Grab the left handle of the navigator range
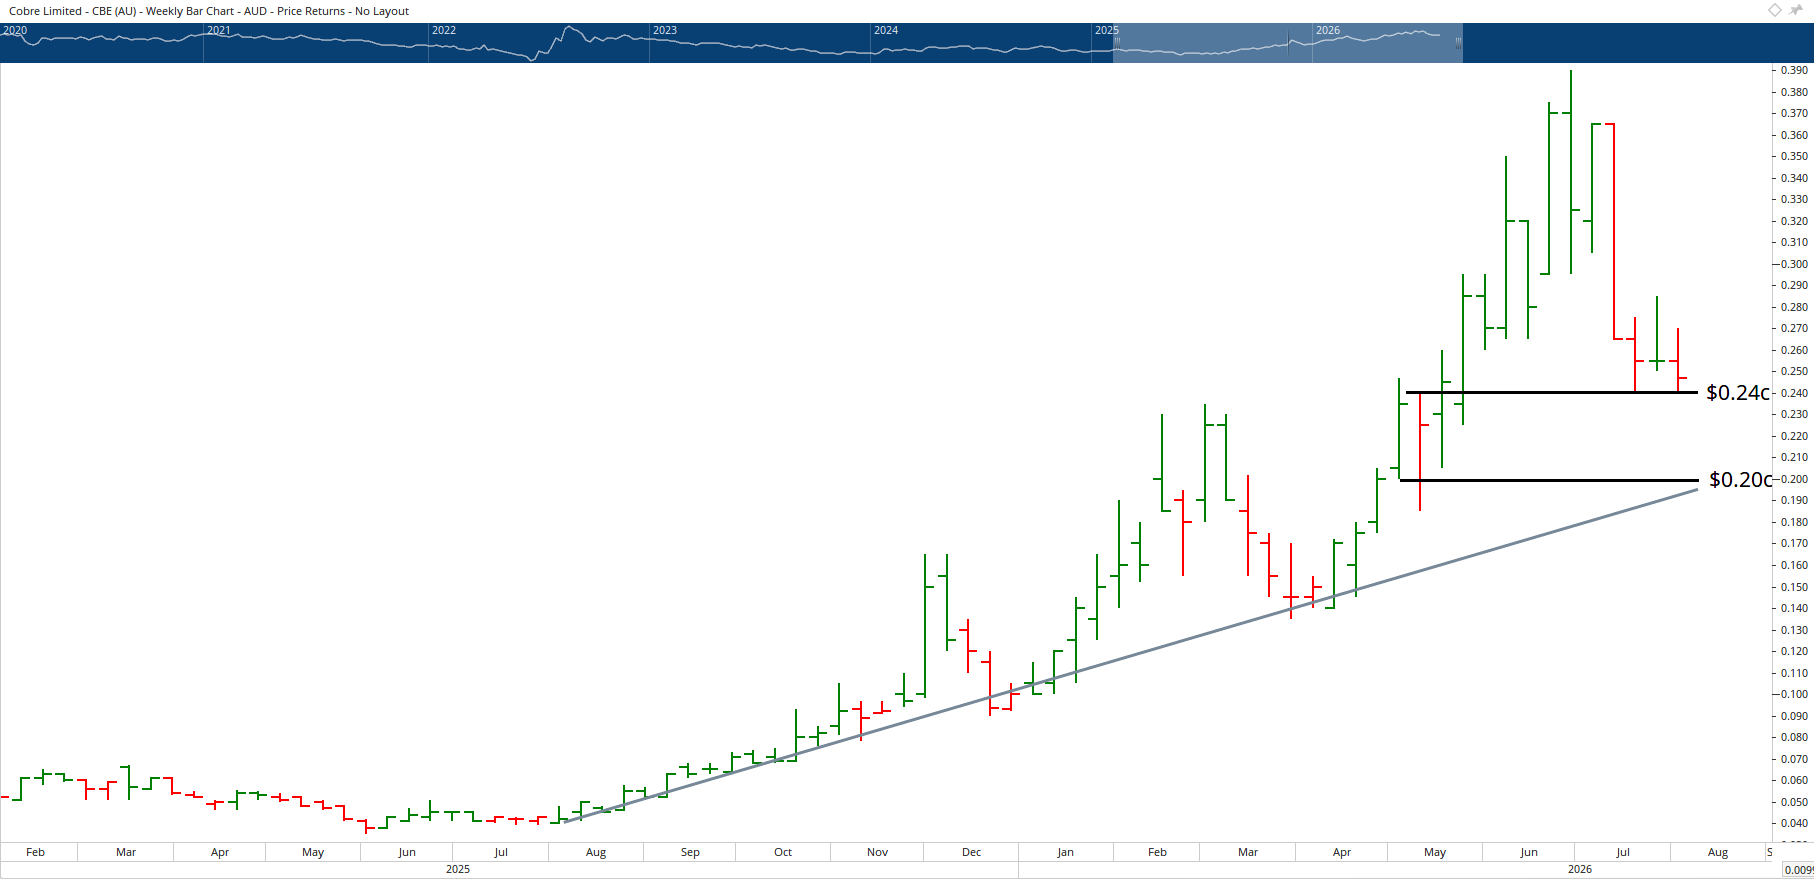 coord(1116,42)
